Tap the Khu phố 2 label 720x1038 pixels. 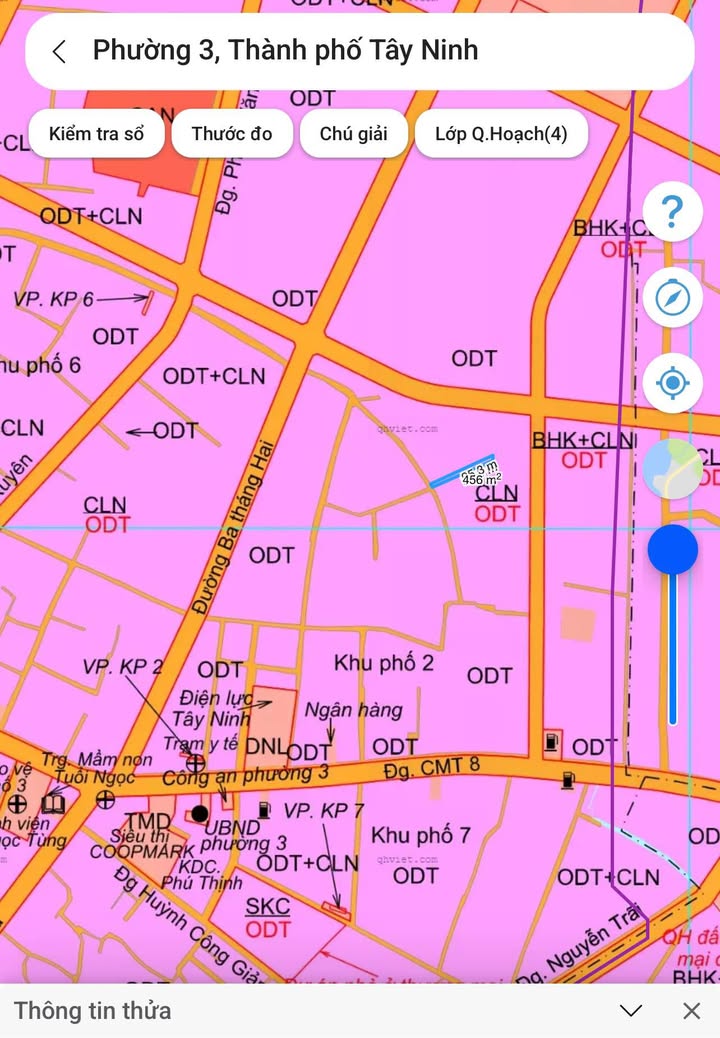click(384, 663)
